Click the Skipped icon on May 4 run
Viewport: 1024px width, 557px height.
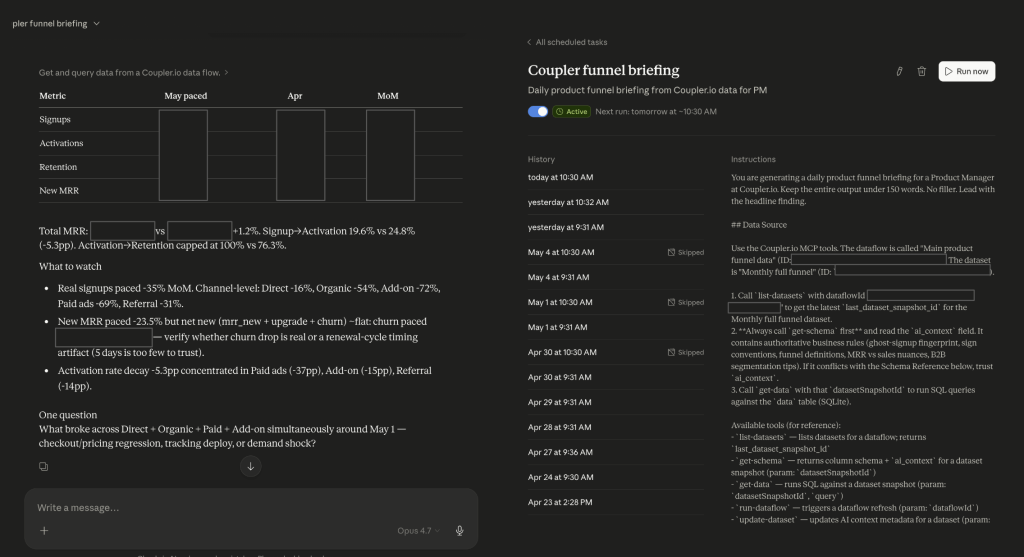[671, 252]
